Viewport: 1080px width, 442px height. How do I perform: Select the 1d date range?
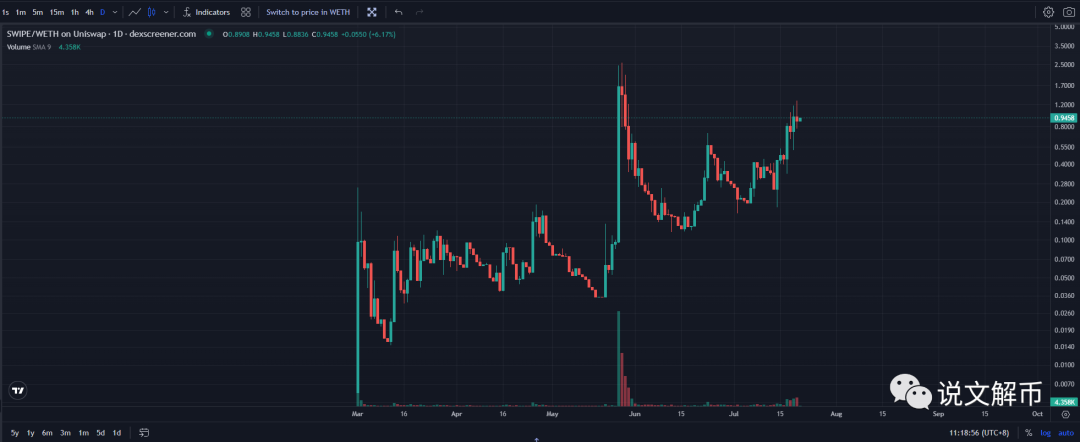pos(117,433)
